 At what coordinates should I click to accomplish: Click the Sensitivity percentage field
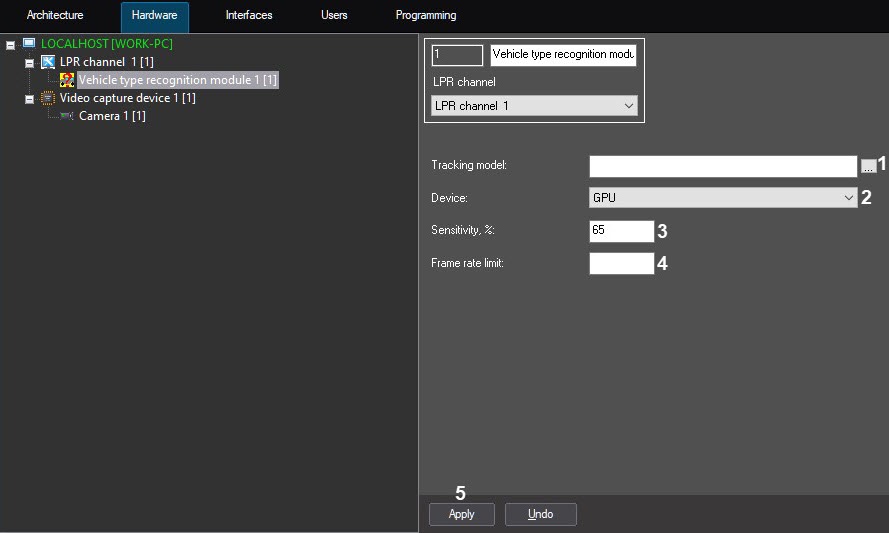621,231
